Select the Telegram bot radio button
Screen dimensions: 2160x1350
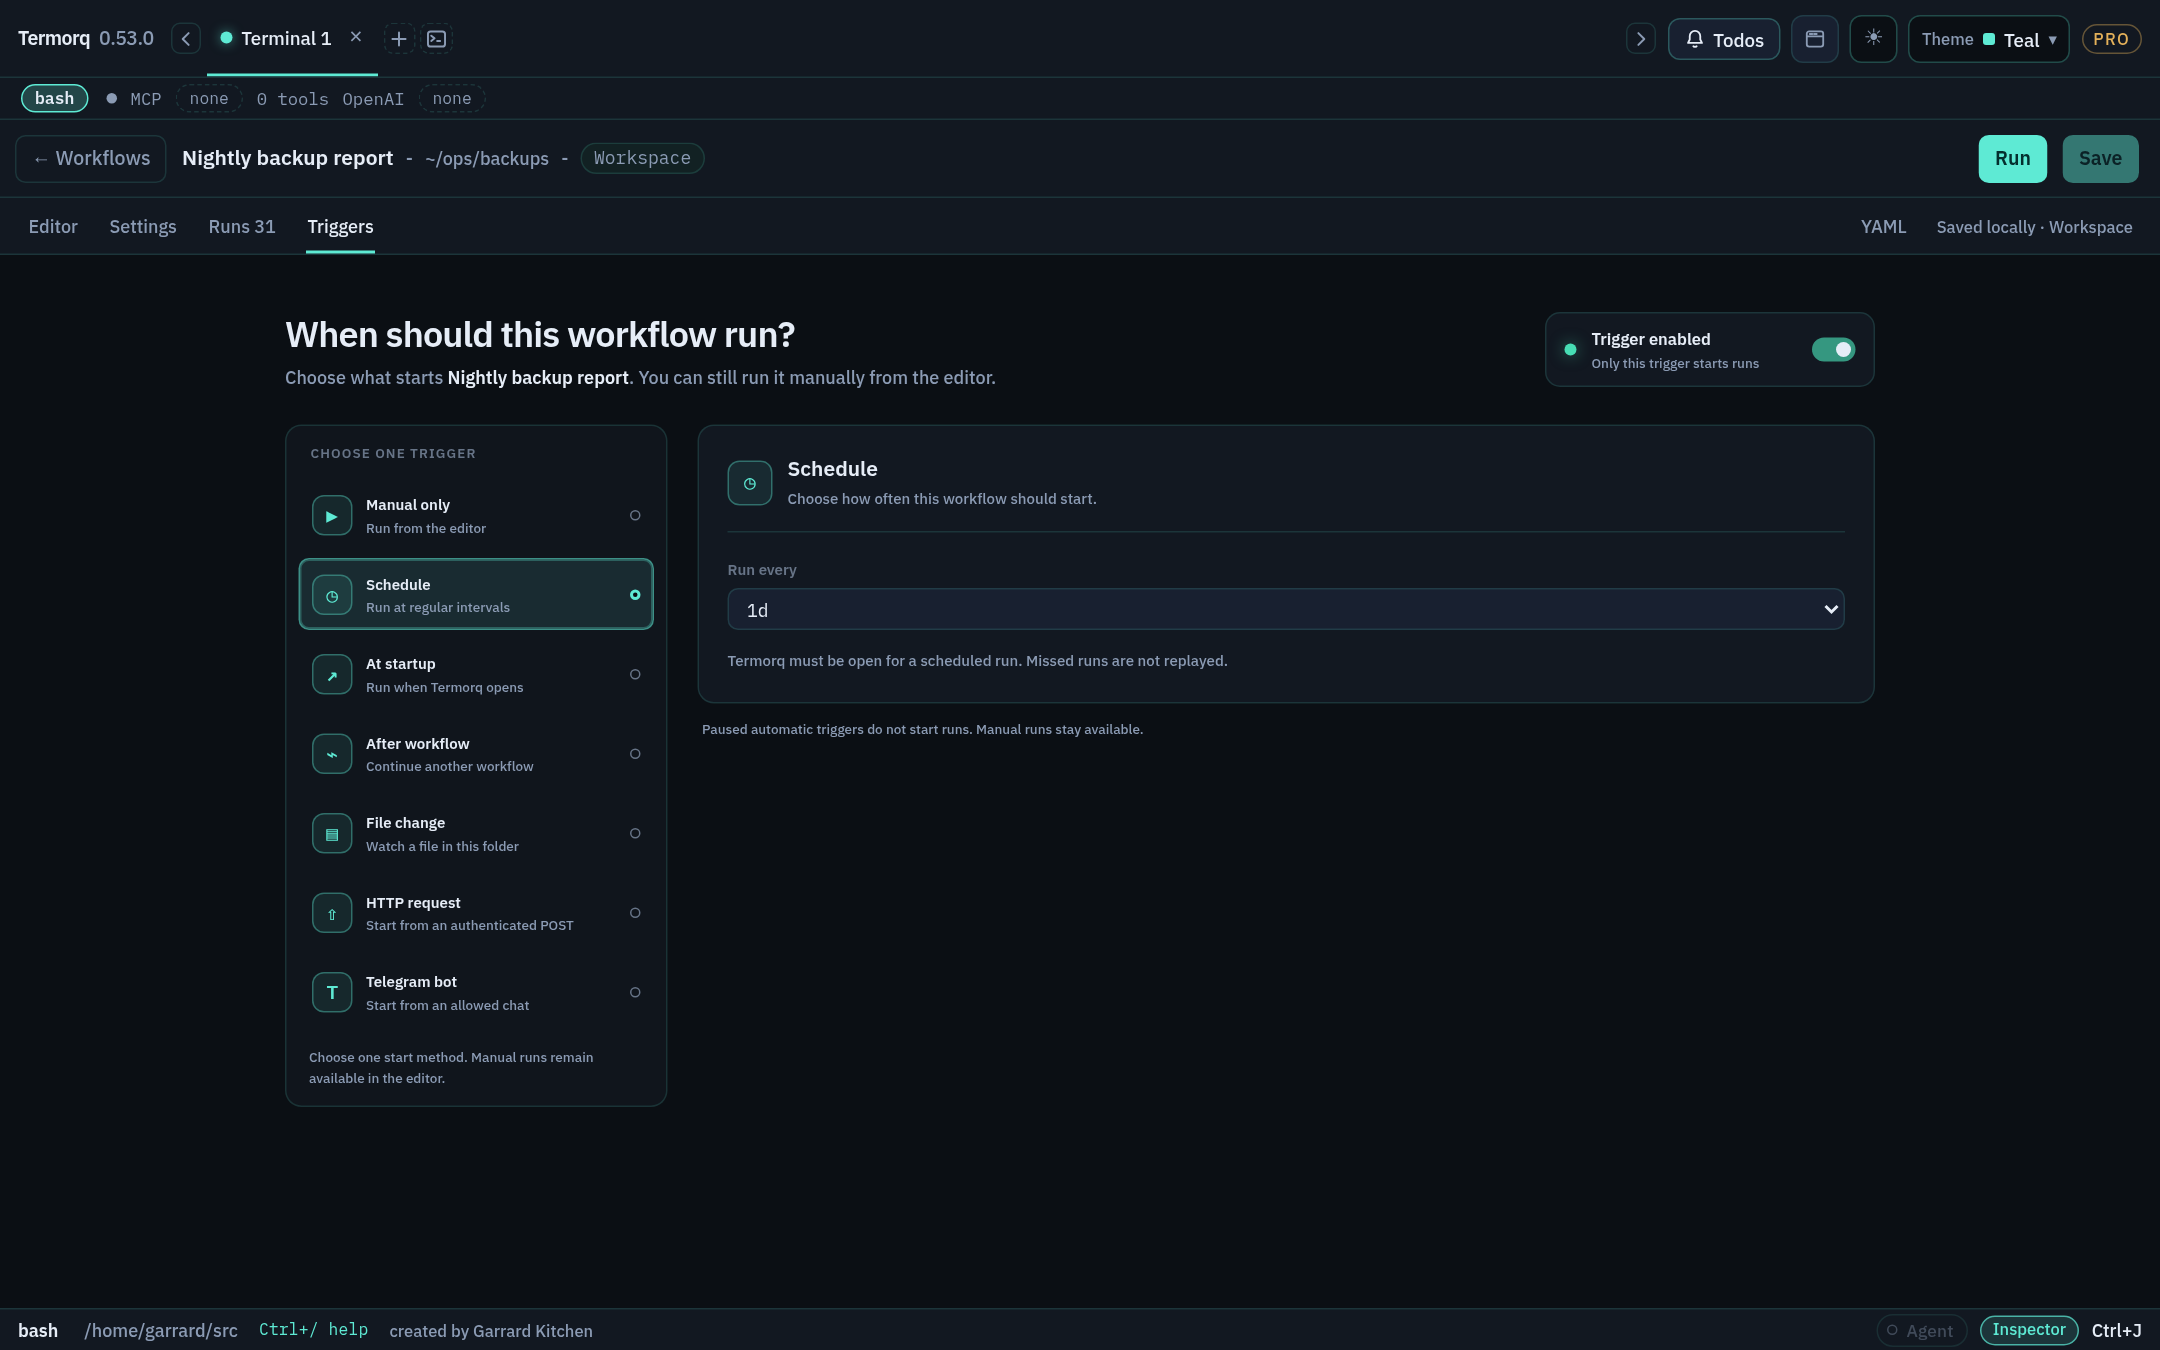(x=635, y=993)
